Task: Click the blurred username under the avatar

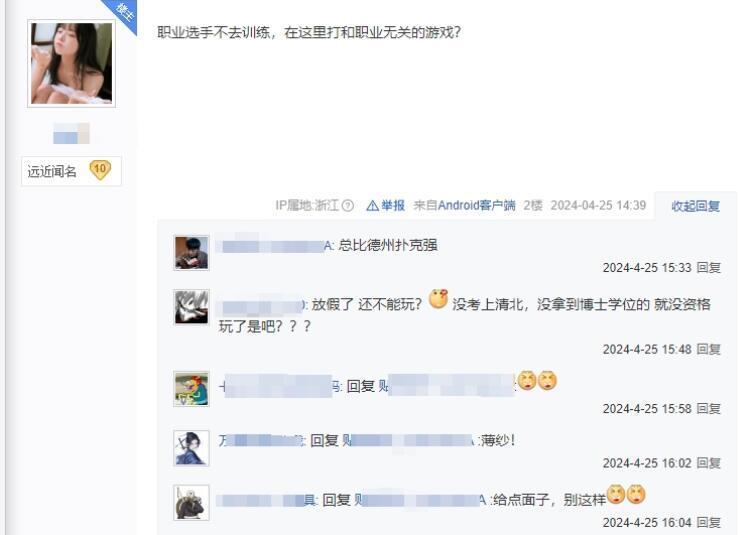Action: pos(71,134)
